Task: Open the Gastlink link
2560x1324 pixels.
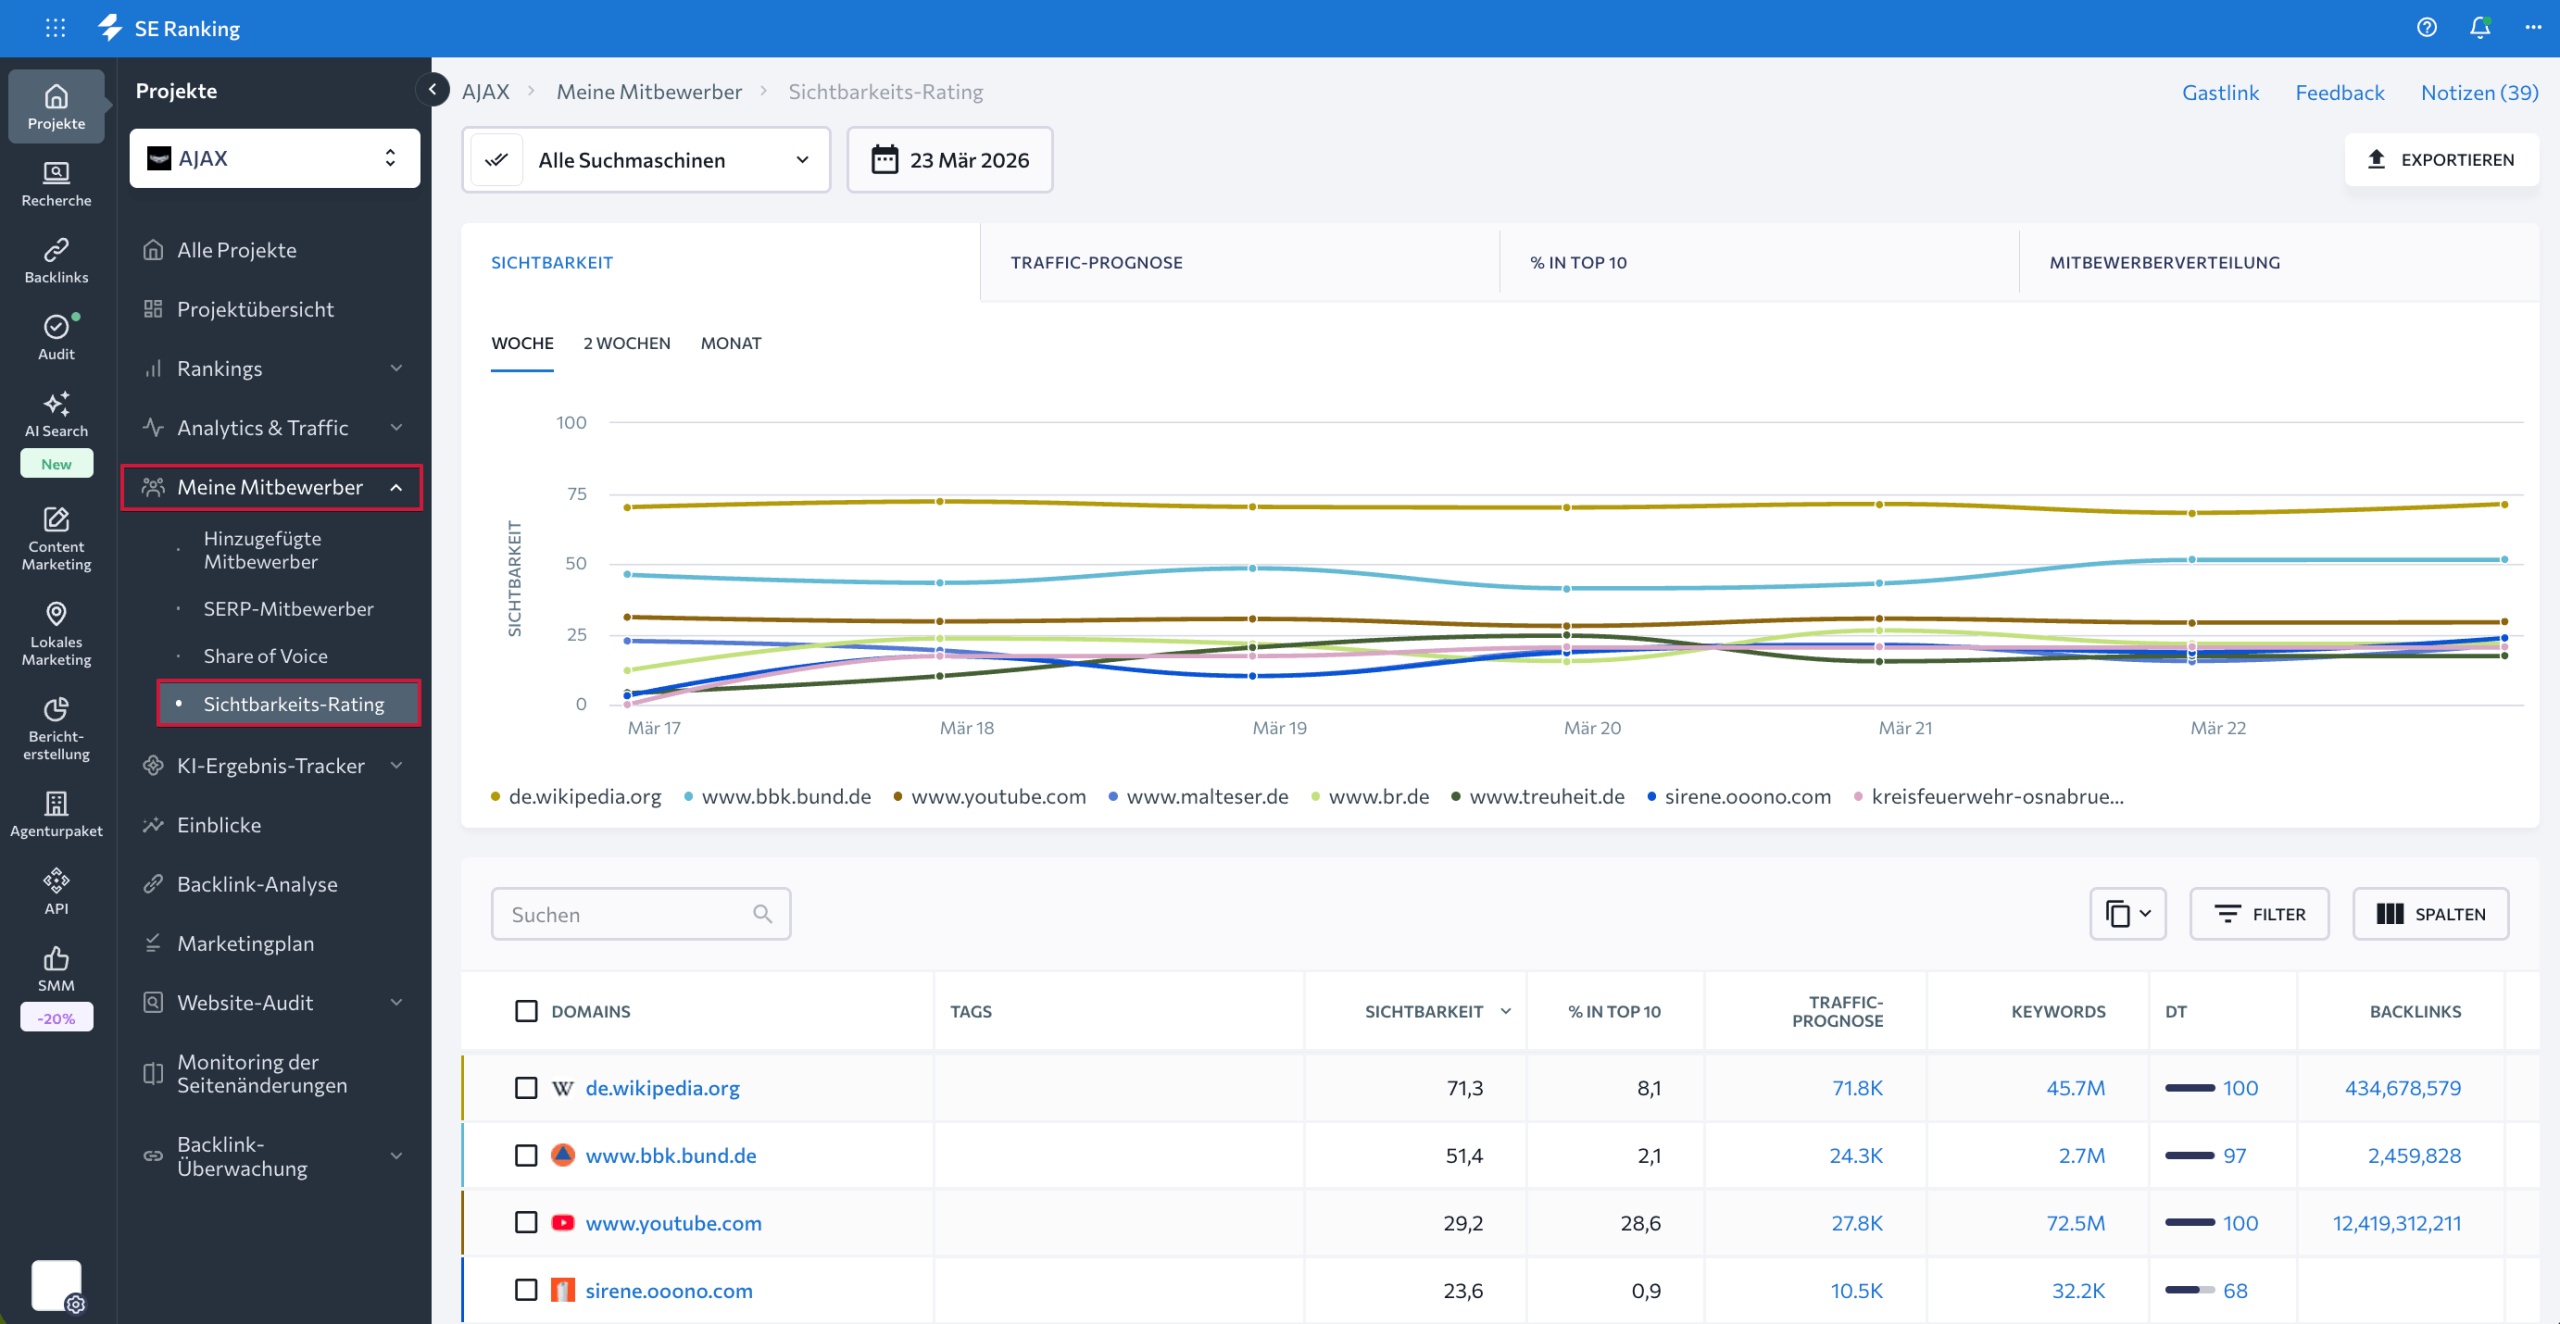Action: 2220,92
